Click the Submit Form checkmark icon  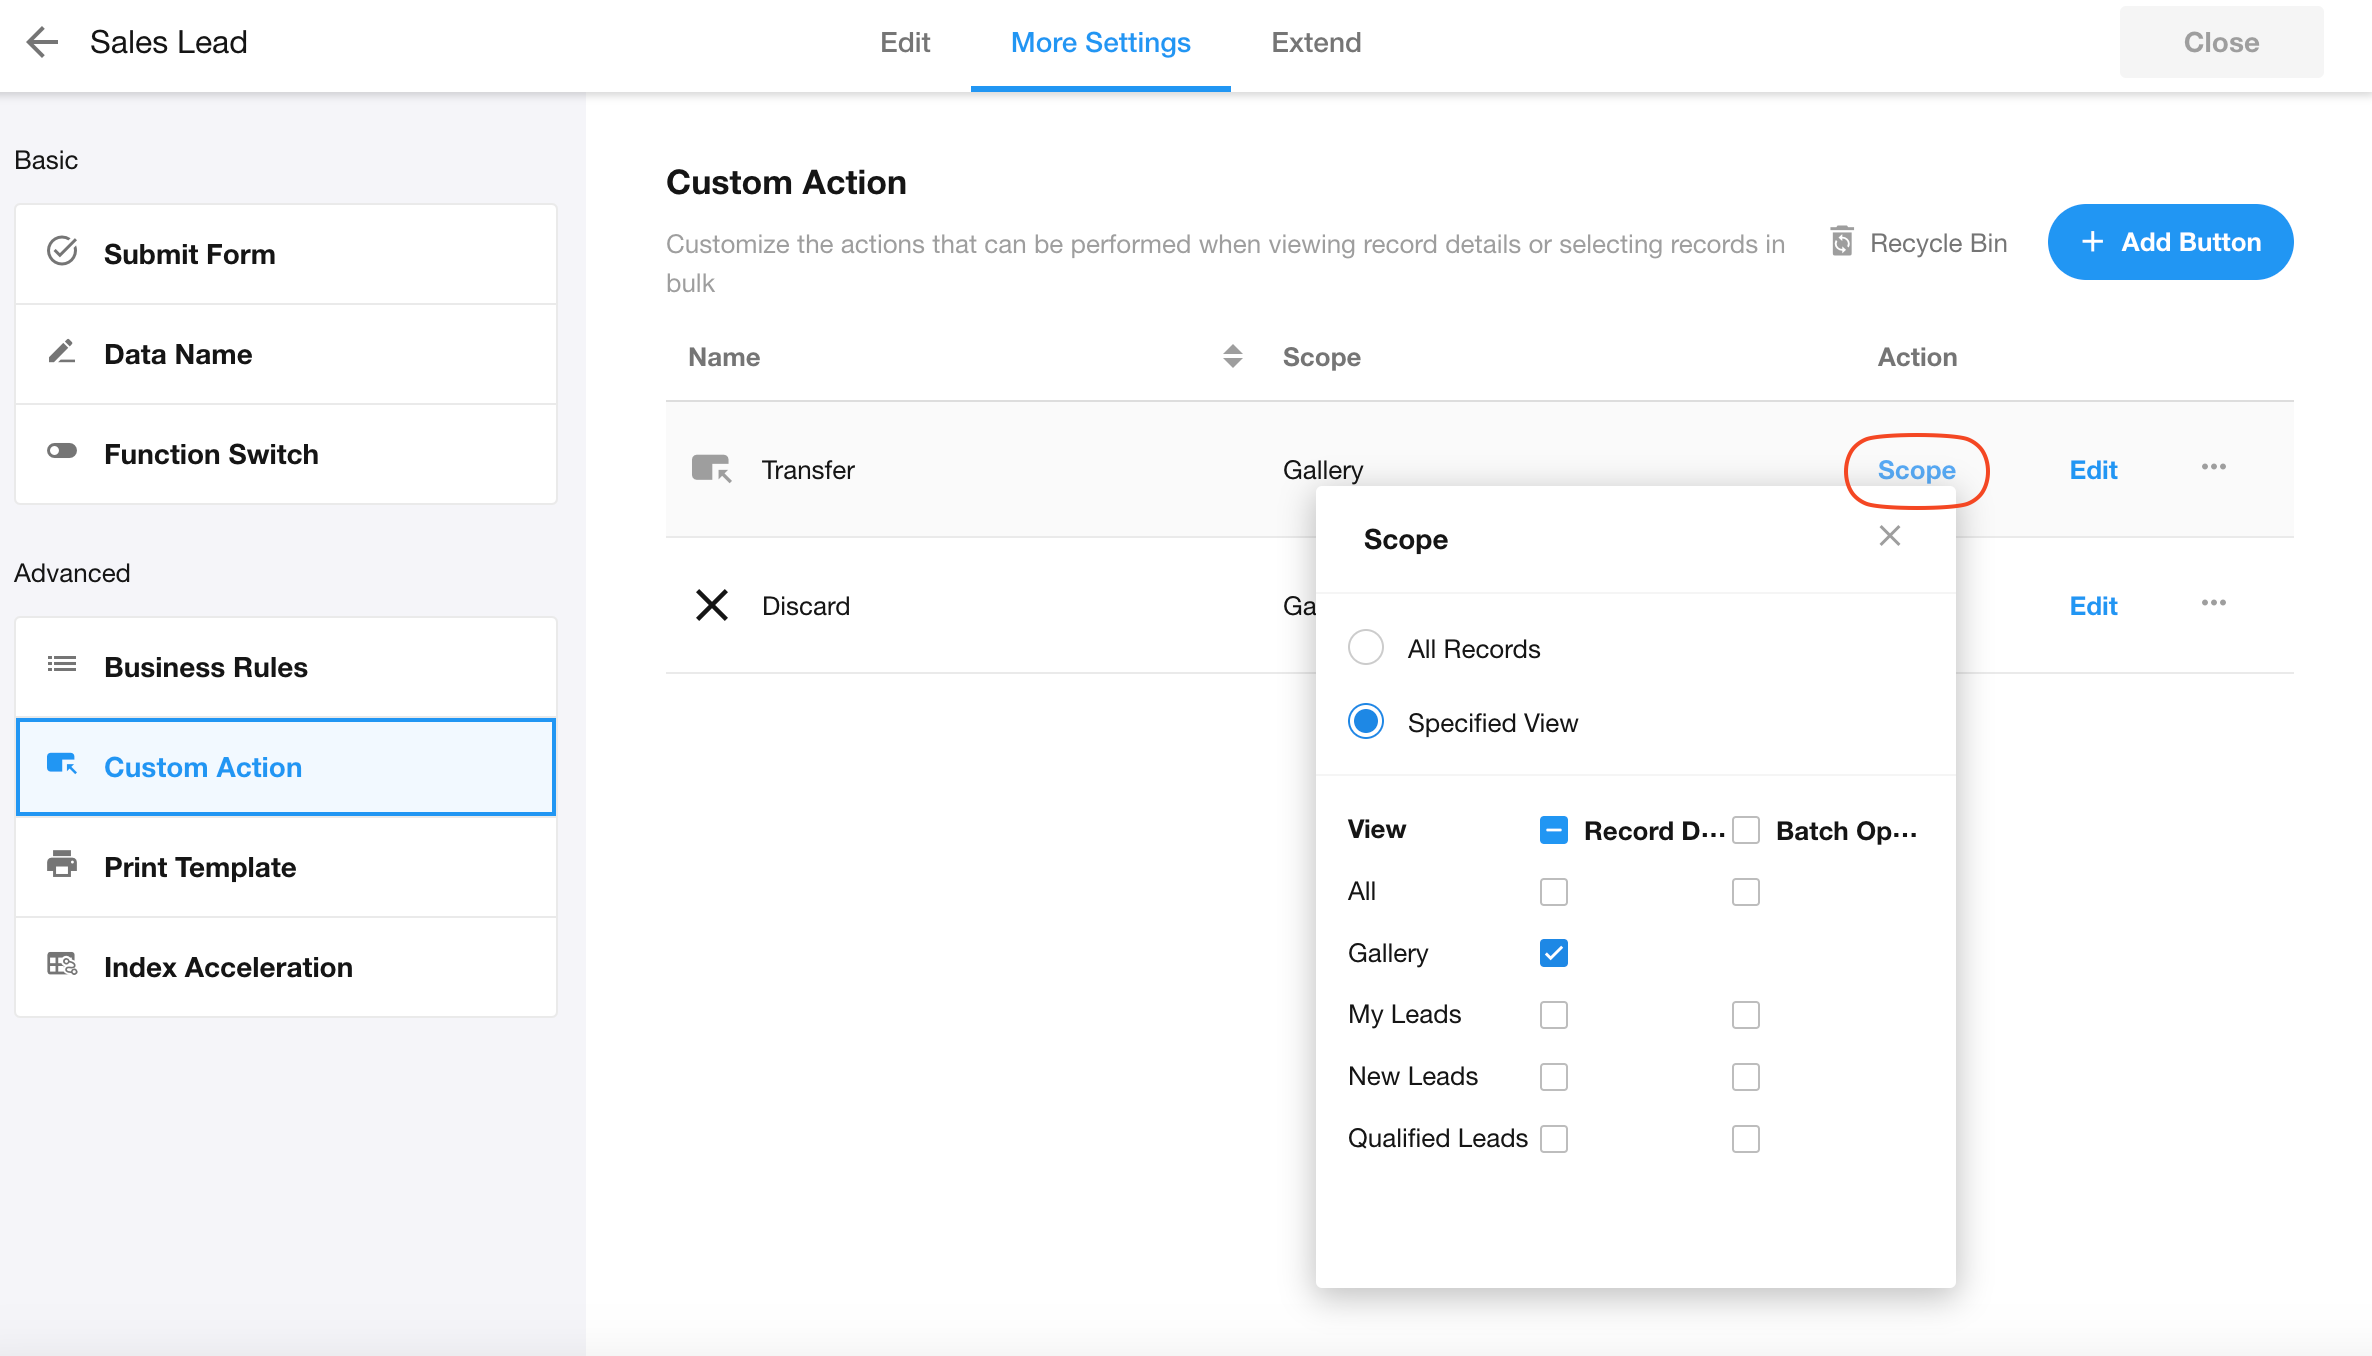click(x=62, y=252)
